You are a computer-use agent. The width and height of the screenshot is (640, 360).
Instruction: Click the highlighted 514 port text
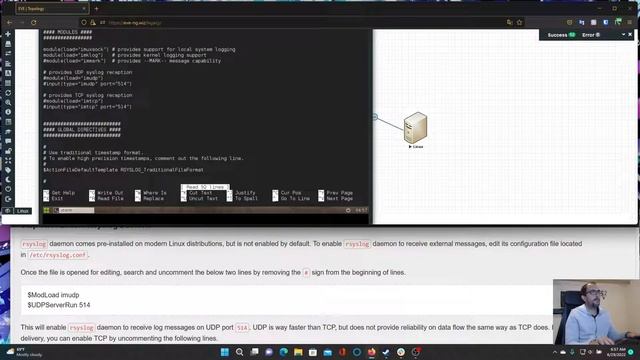click(242, 328)
